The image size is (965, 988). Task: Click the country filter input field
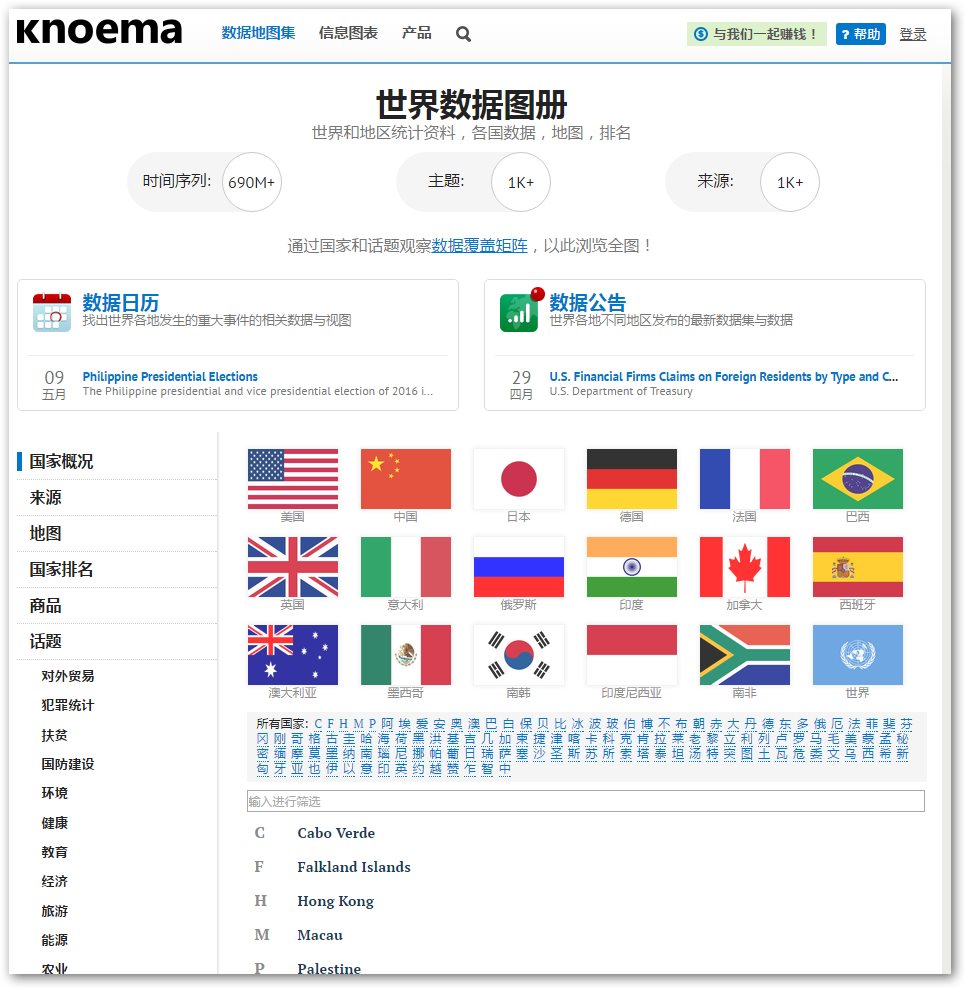click(x=585, y=801)
